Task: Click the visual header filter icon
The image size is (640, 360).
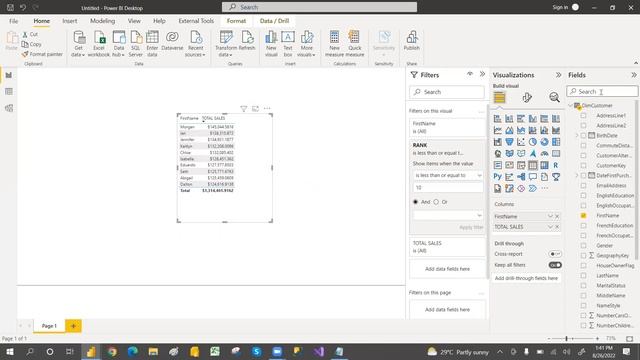Action: (244, 109)
